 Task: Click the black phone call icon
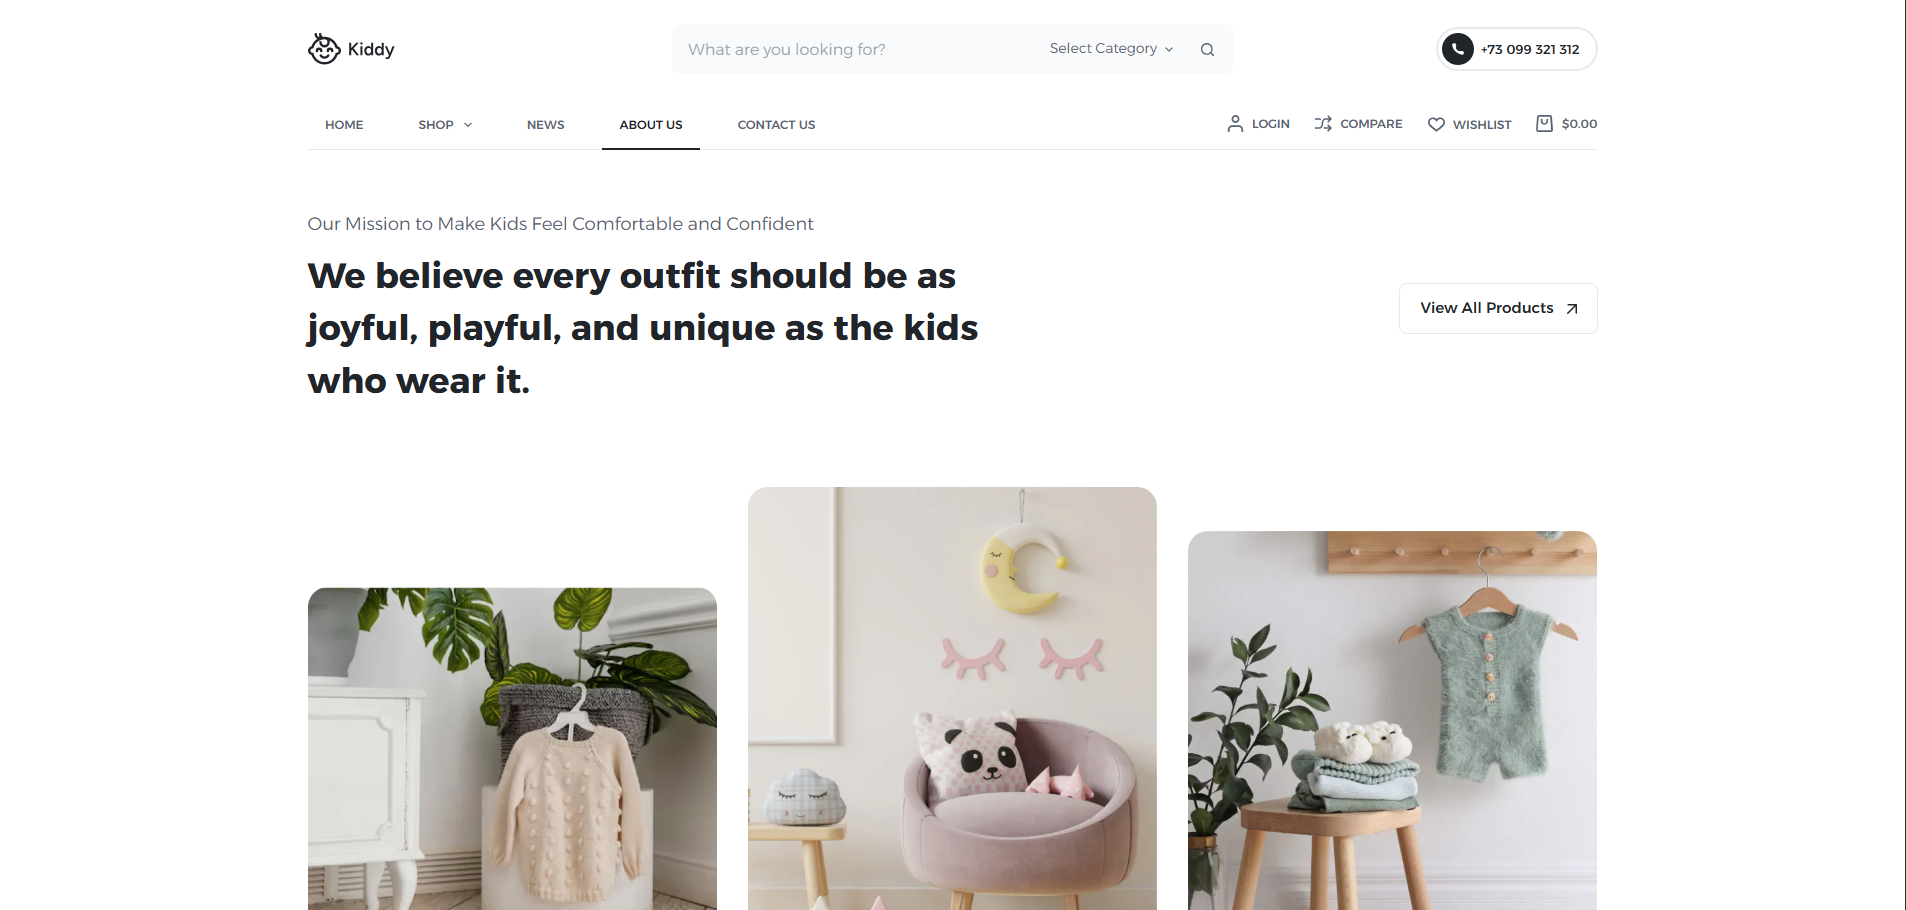(x=1458, y=49)
